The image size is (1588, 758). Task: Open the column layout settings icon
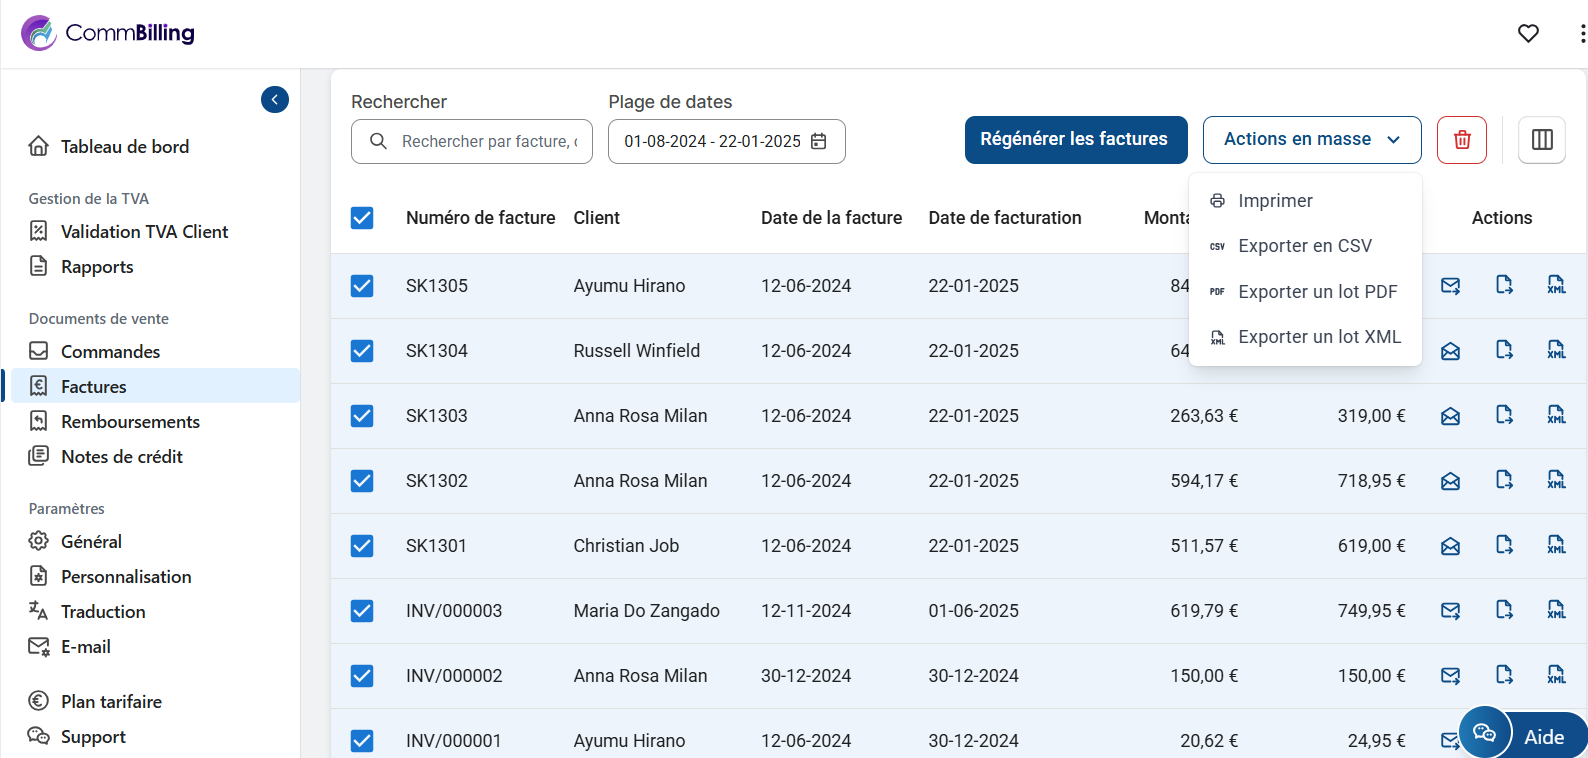pos(1541,140)
